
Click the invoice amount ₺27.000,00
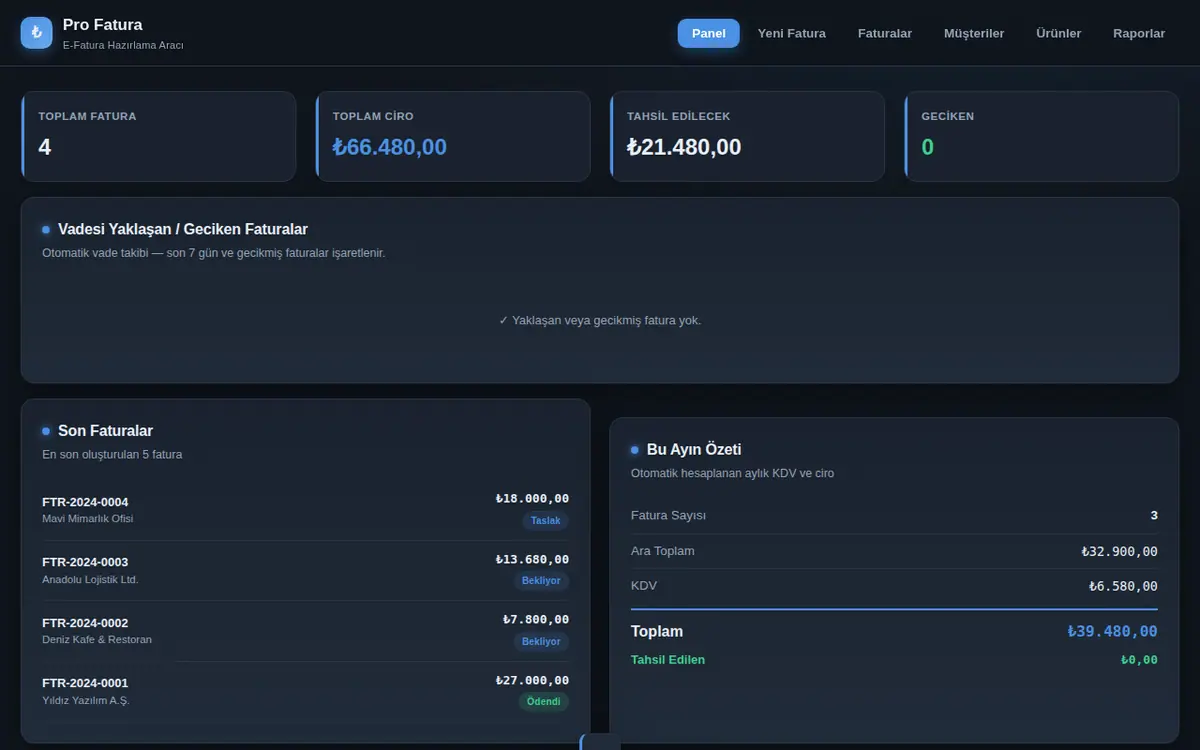532,680
